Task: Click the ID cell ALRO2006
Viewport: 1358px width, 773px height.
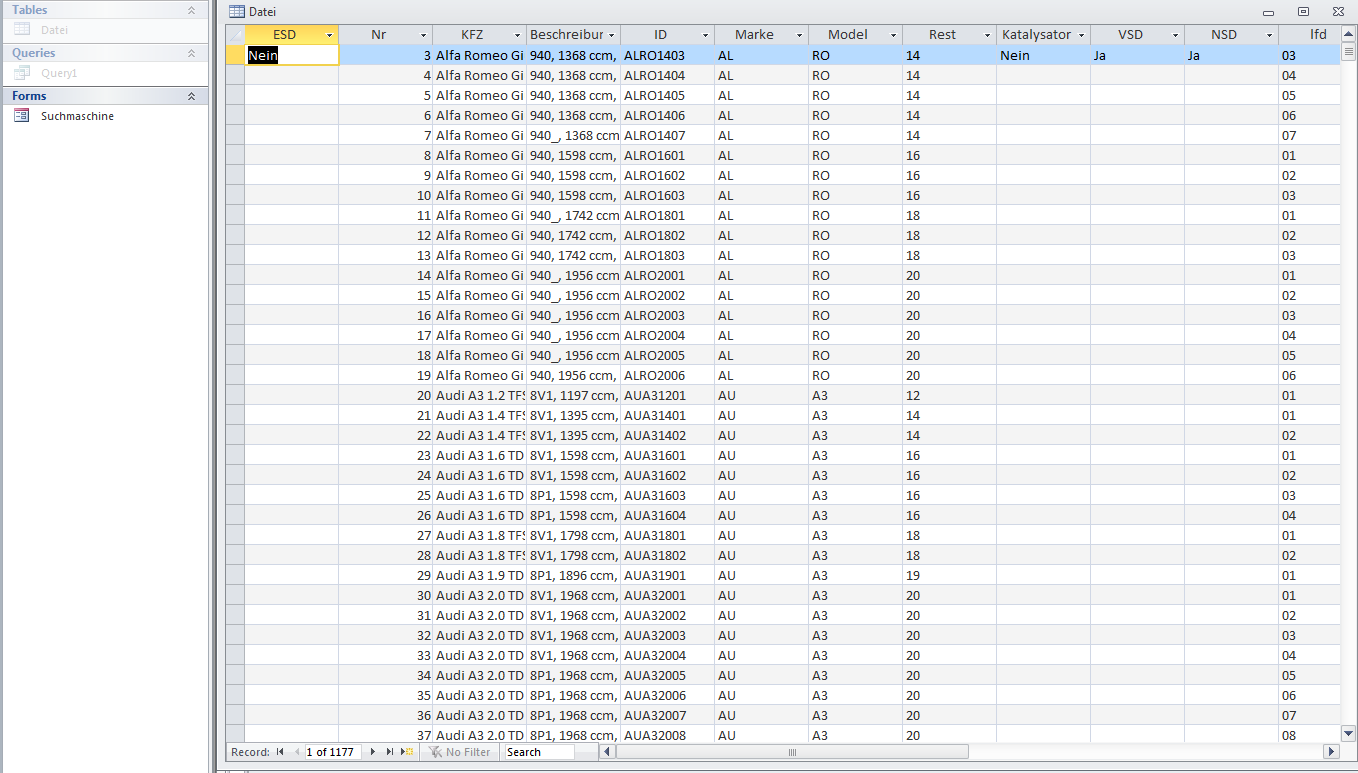Action: pos(667,376)
